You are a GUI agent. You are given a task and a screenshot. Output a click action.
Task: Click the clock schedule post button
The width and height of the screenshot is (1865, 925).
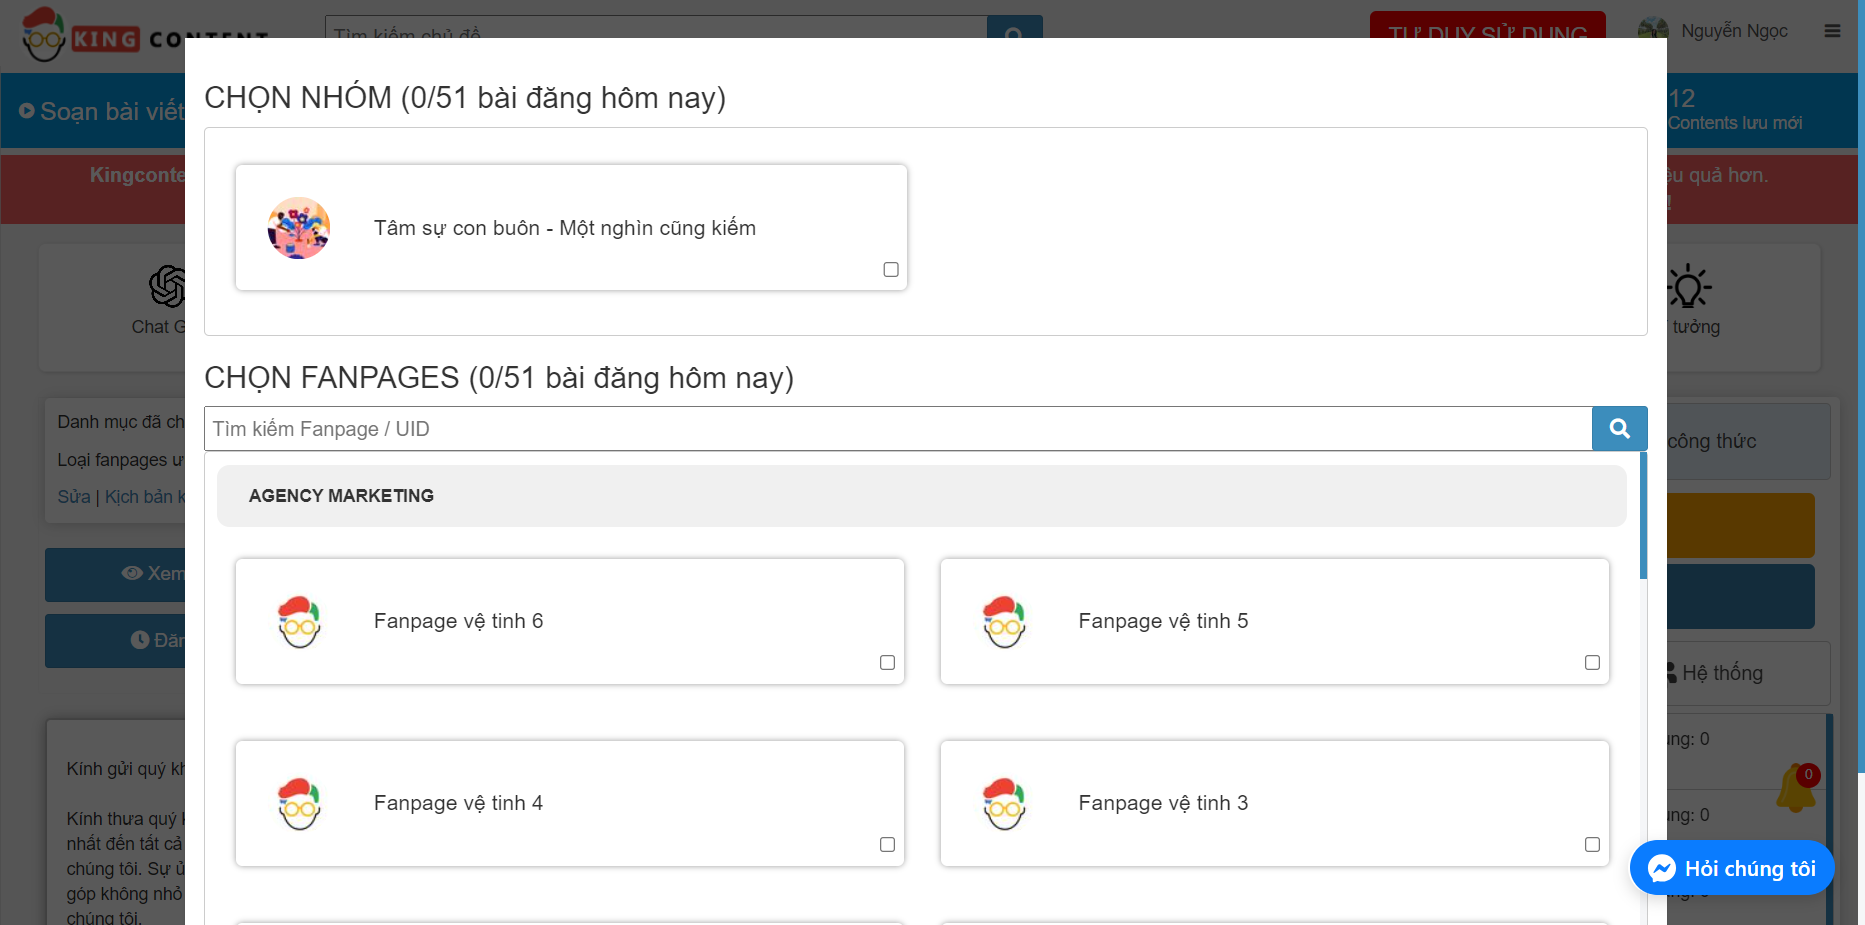tap(115, 640)
